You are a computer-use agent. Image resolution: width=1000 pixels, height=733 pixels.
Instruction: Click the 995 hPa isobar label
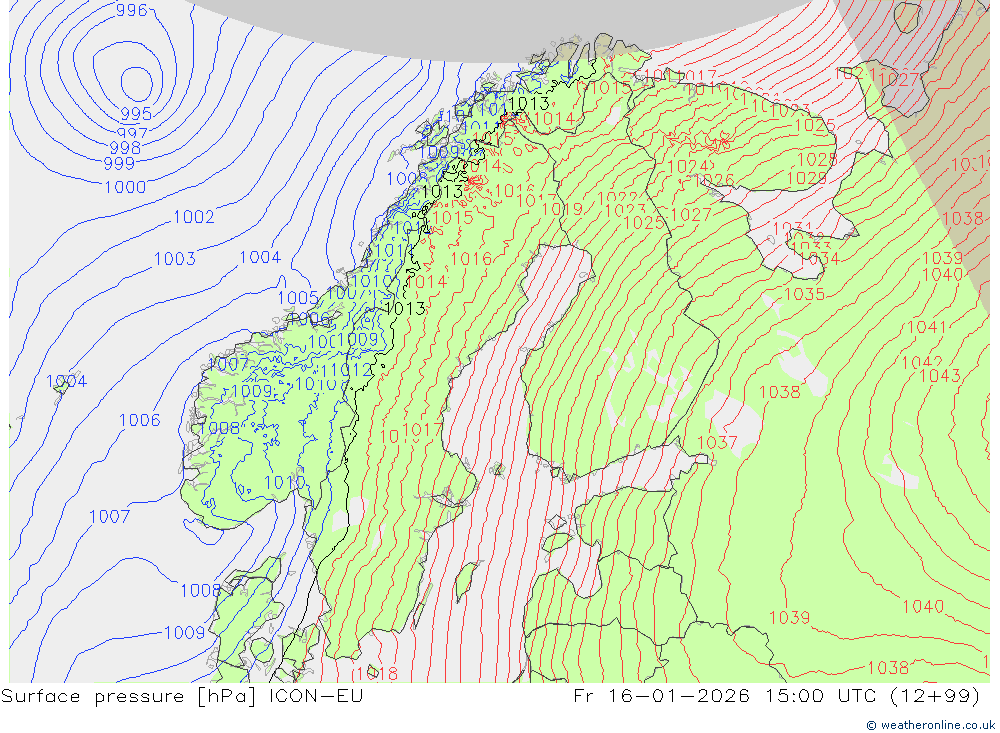[x=136, y=114]
